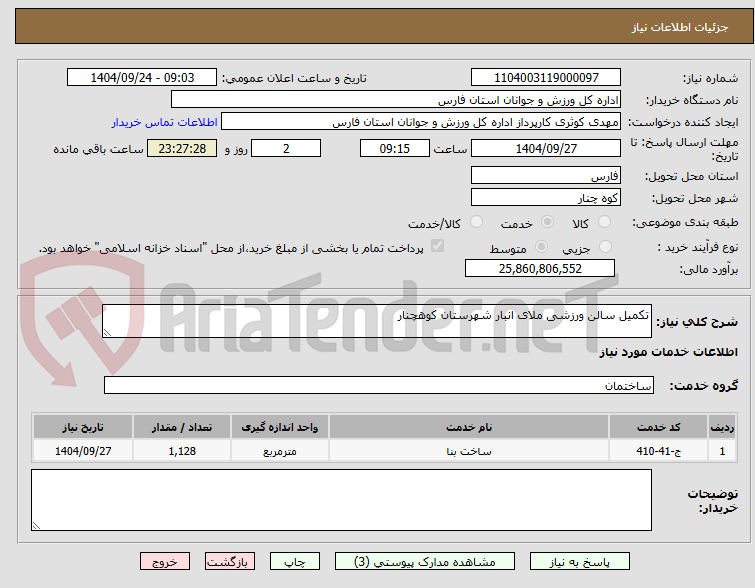Click the تعداد / مقدار column header
This screenshot has height=588, width=755.
[182, 427]
